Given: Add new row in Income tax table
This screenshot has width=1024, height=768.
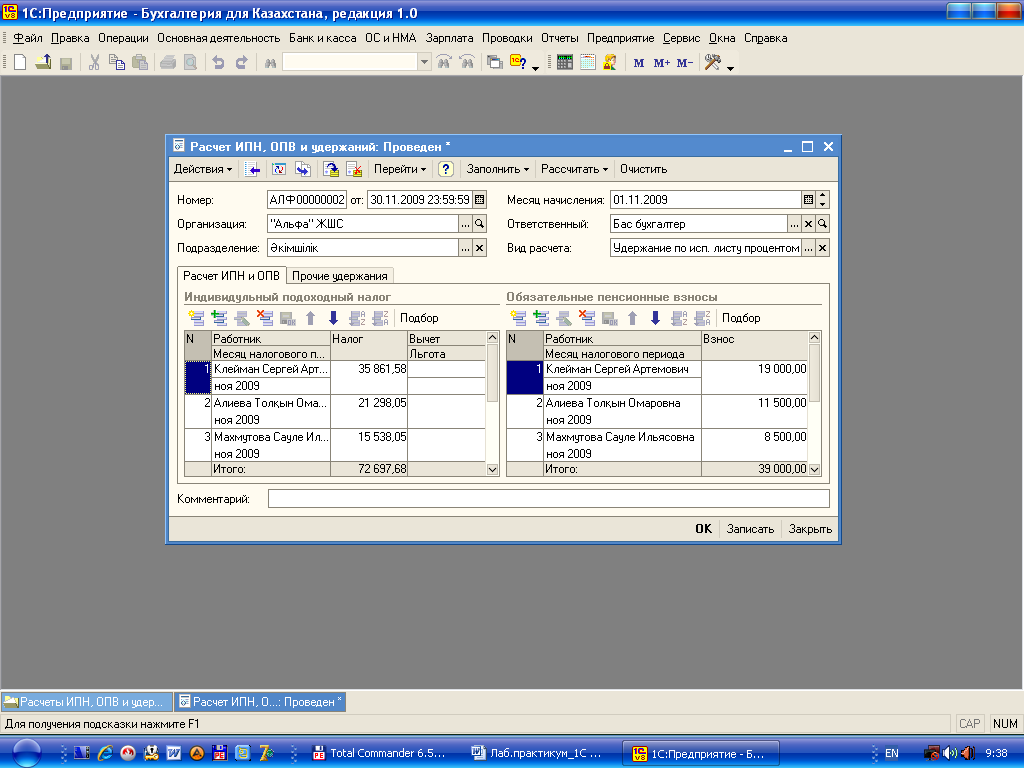Looking at the screenshot, I should click(196, 318).
